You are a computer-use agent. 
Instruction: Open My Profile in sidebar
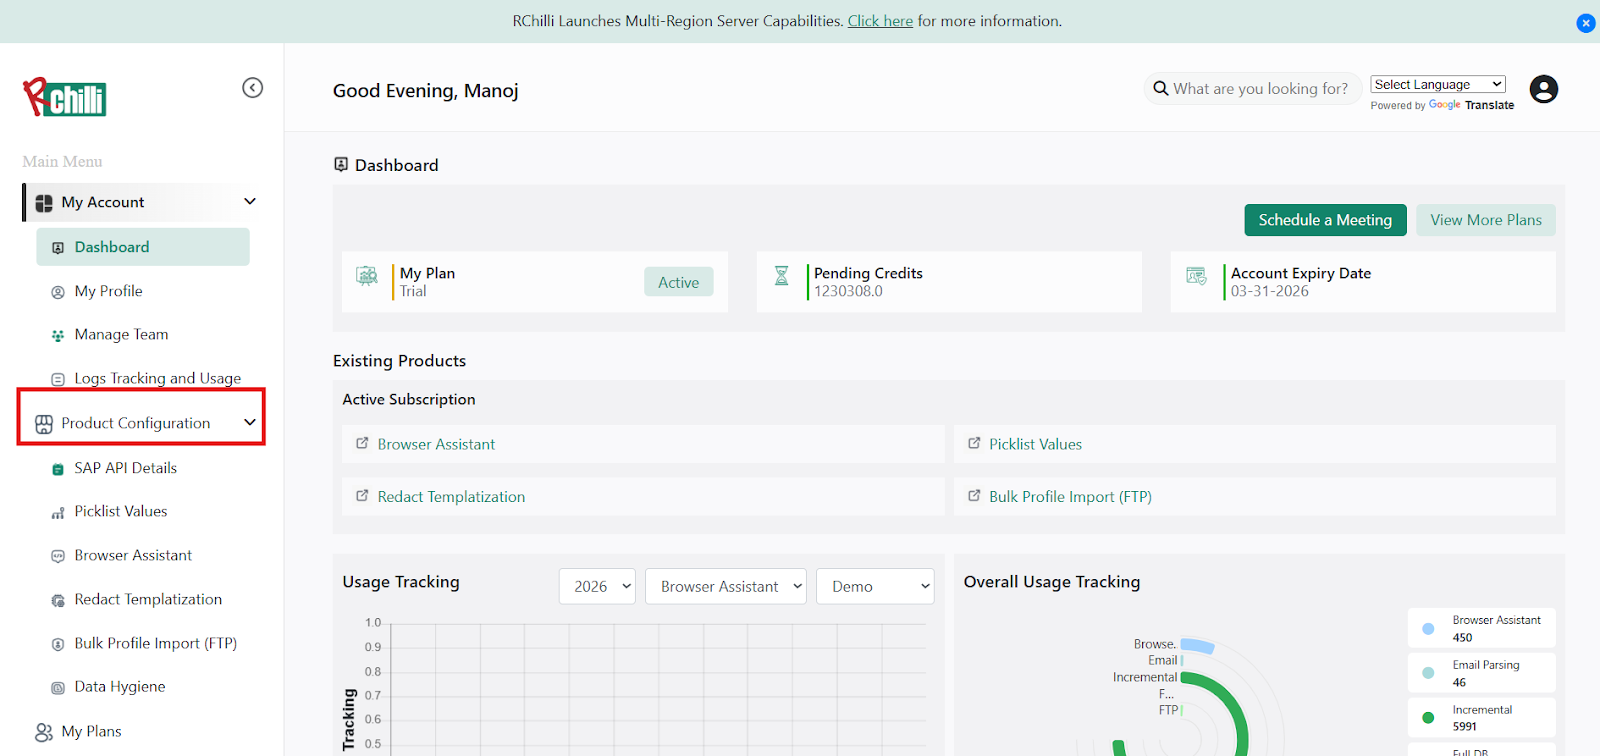108,291
